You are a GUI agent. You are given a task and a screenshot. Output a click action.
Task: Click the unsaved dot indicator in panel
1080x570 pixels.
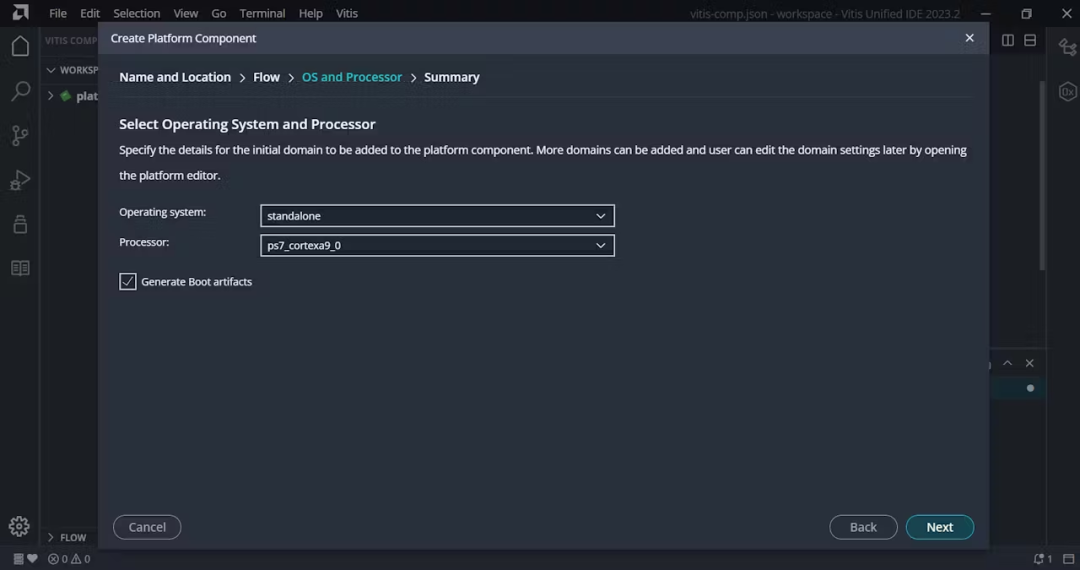click(x=1030, y=388)
